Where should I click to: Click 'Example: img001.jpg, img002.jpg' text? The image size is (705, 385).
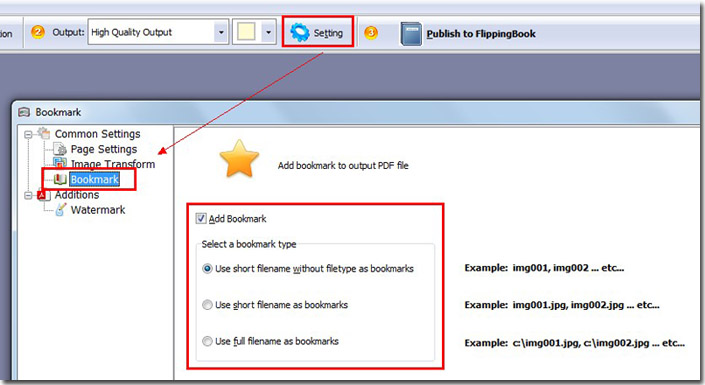pyautogui.click(x=562, y=305)
